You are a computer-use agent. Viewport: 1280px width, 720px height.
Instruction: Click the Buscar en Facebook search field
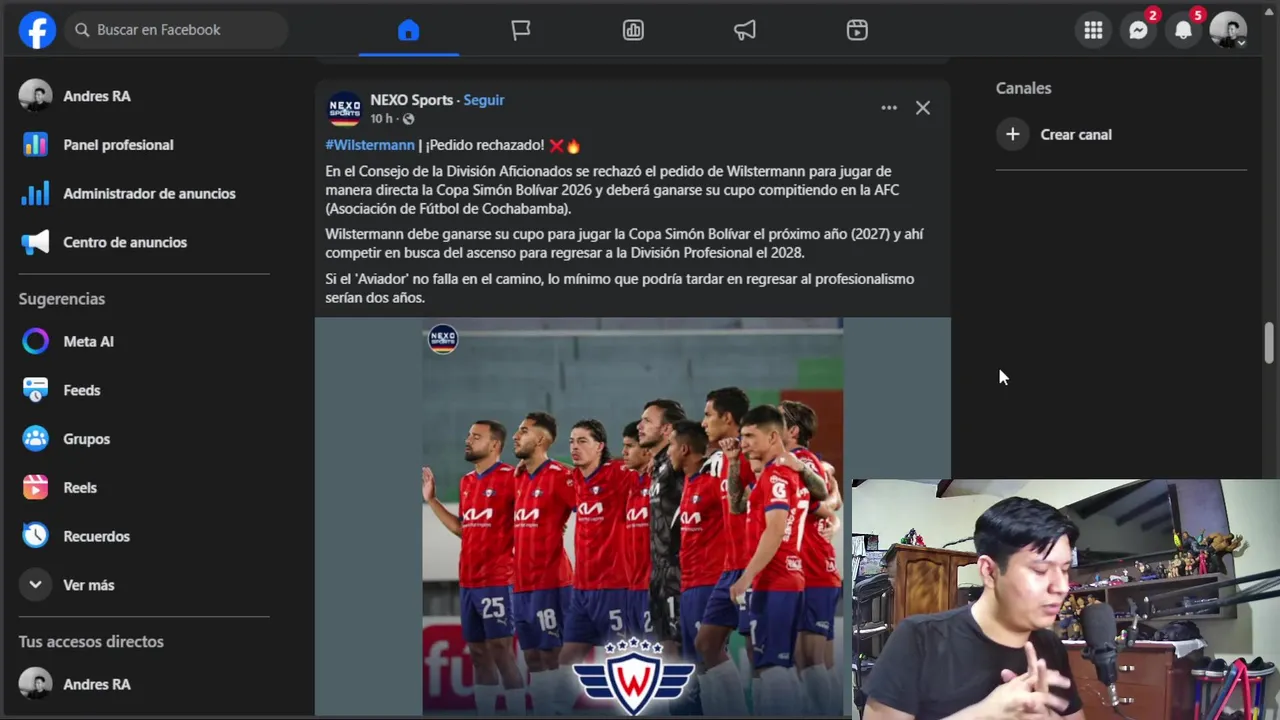pyautogui.click(x=177, y=30)
